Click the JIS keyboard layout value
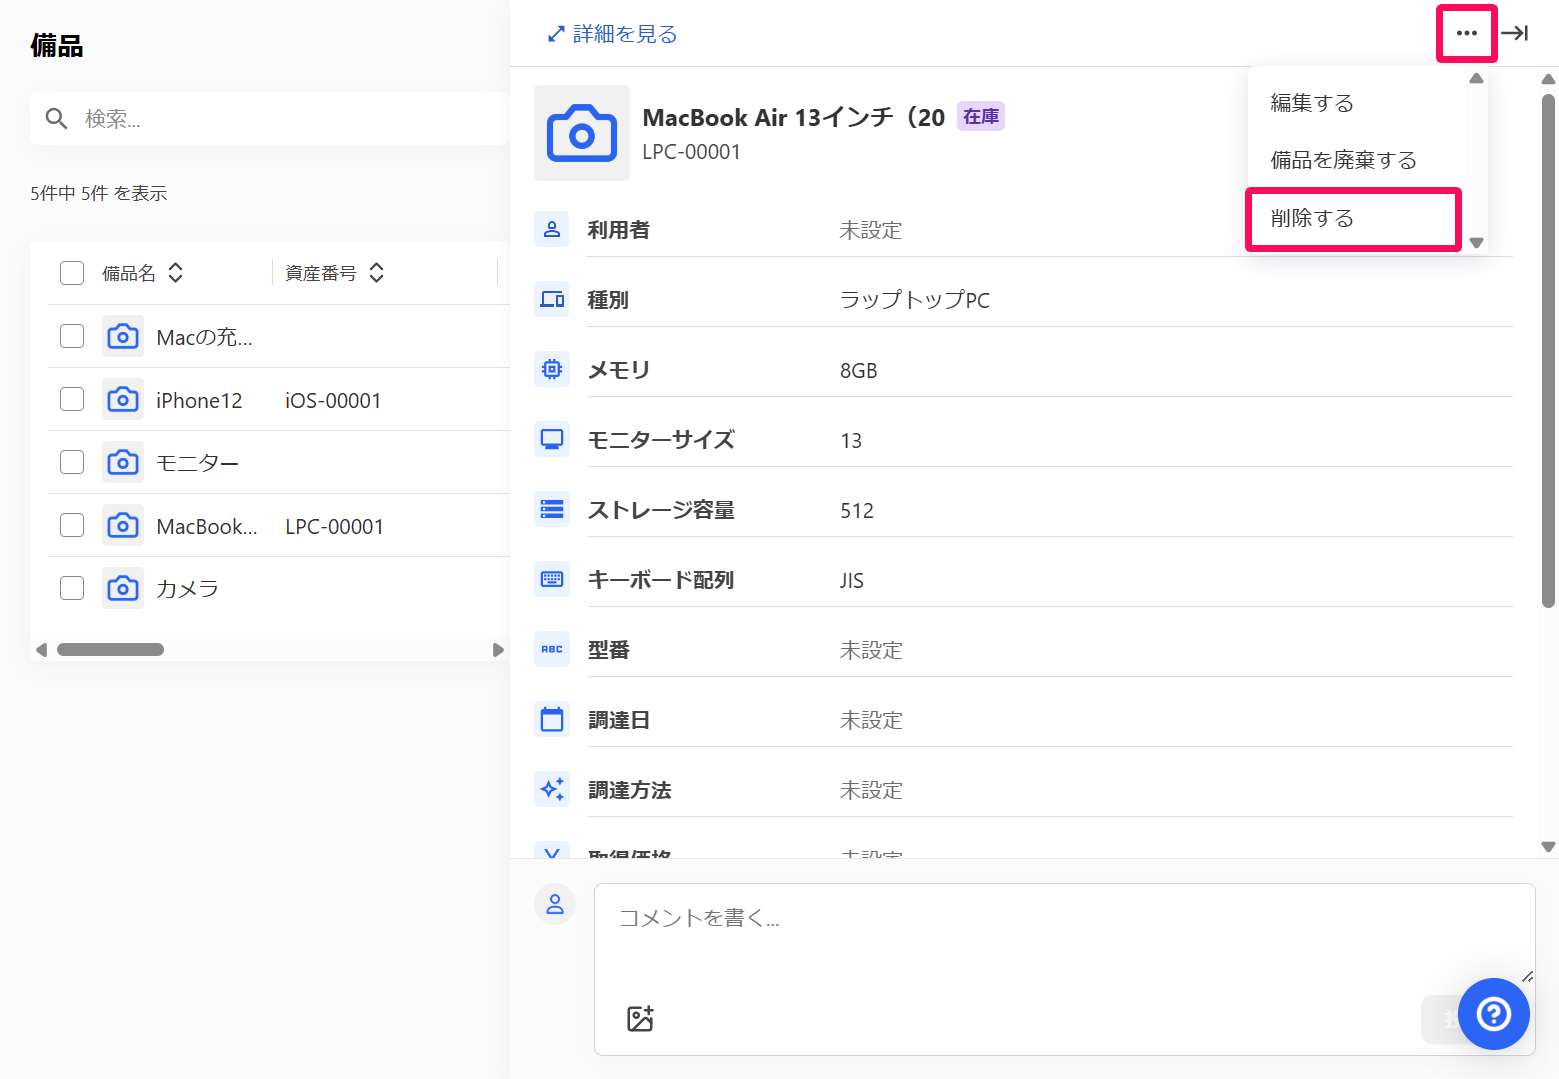Viewport: 1559px width, 1079px height. (x=852, y=580)
